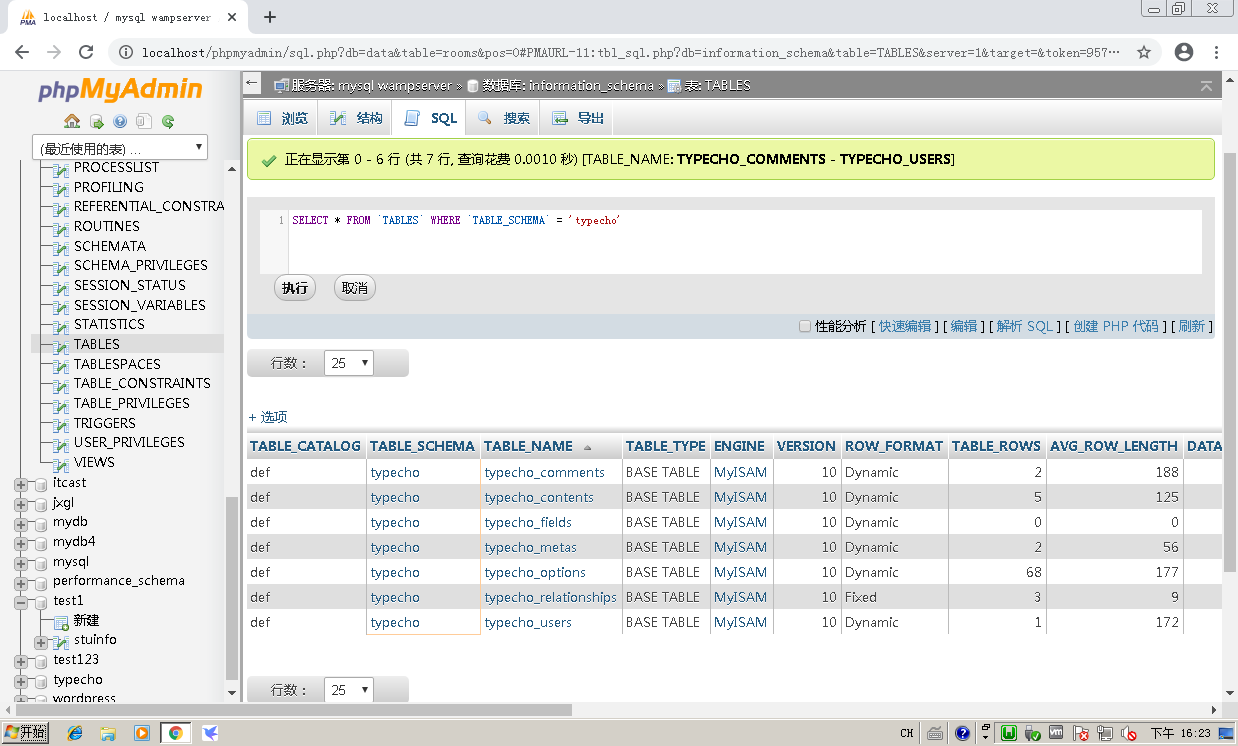Open phpMyAdmin documentation help icon
This screenshot has height=746, width=1238.
point(120,122)
